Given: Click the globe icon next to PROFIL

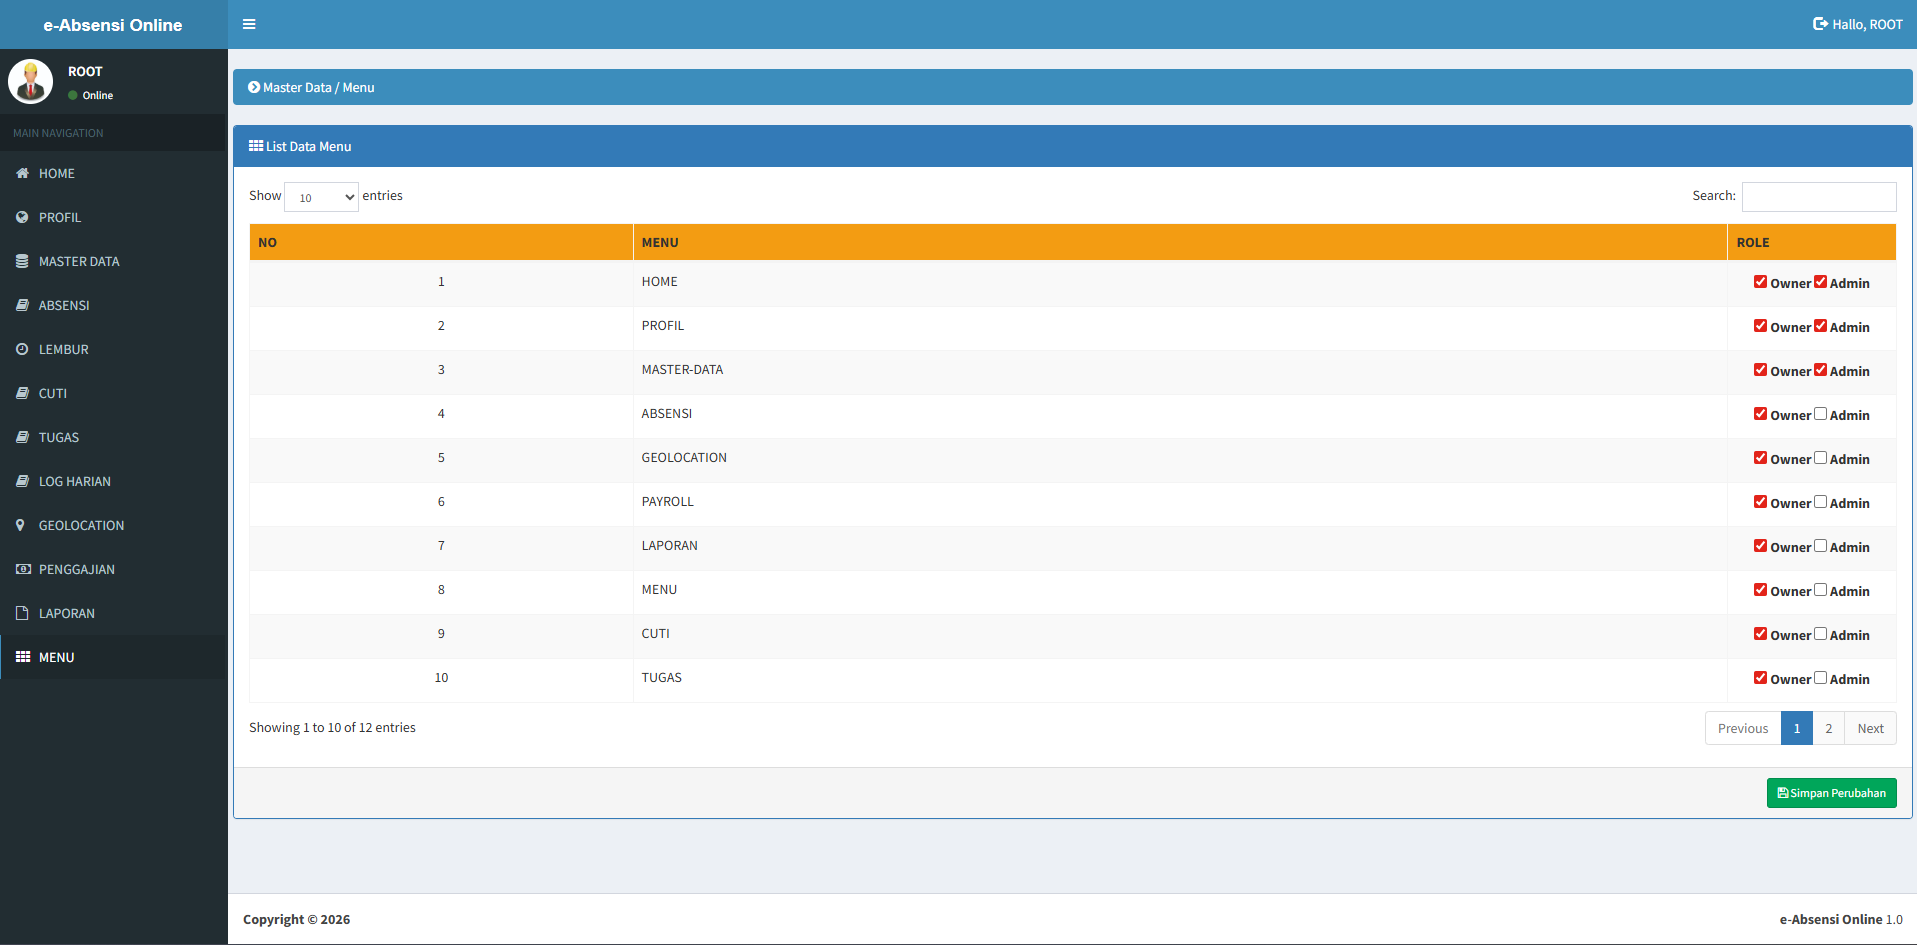Looking at the screenshot, I should 22,217.
